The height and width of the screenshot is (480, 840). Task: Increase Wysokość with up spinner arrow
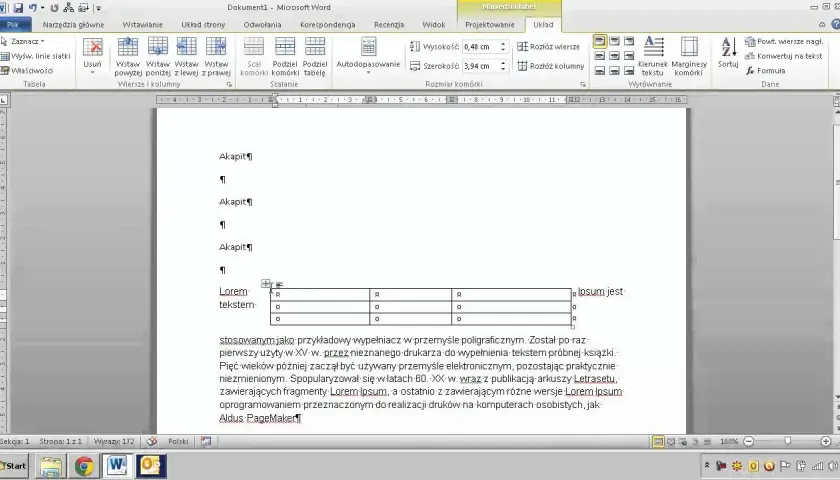click(503, 44)
